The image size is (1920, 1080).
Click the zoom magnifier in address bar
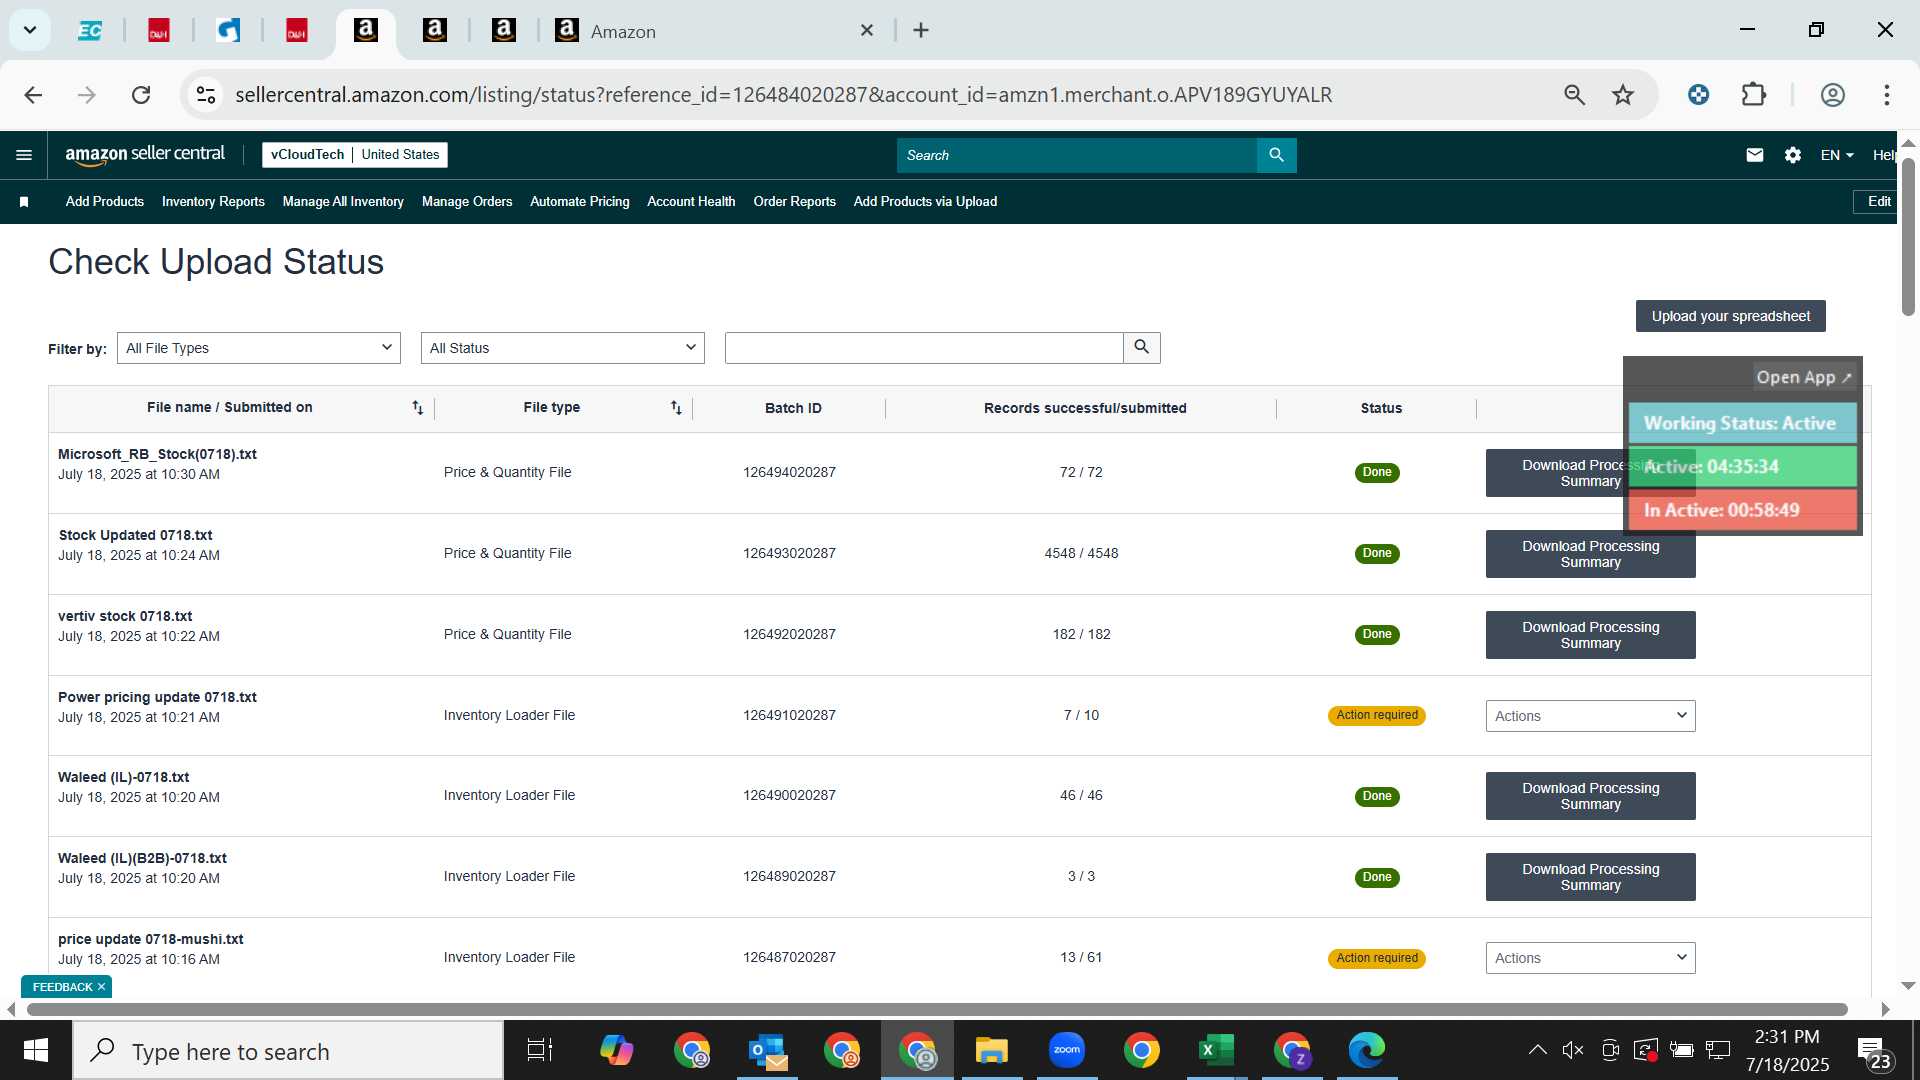(x=1574, y=95)
